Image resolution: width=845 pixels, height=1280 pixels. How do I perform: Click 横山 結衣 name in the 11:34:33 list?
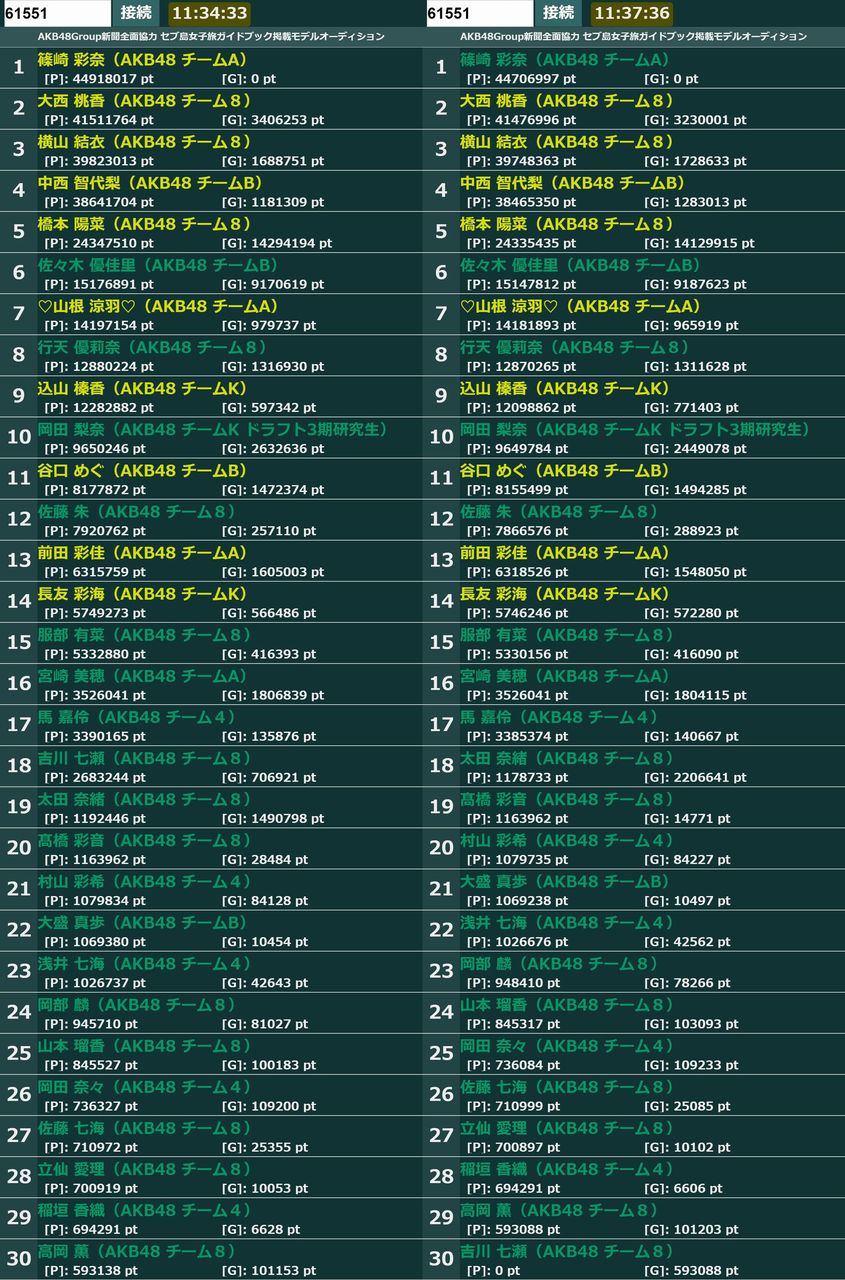pos(145,142)
